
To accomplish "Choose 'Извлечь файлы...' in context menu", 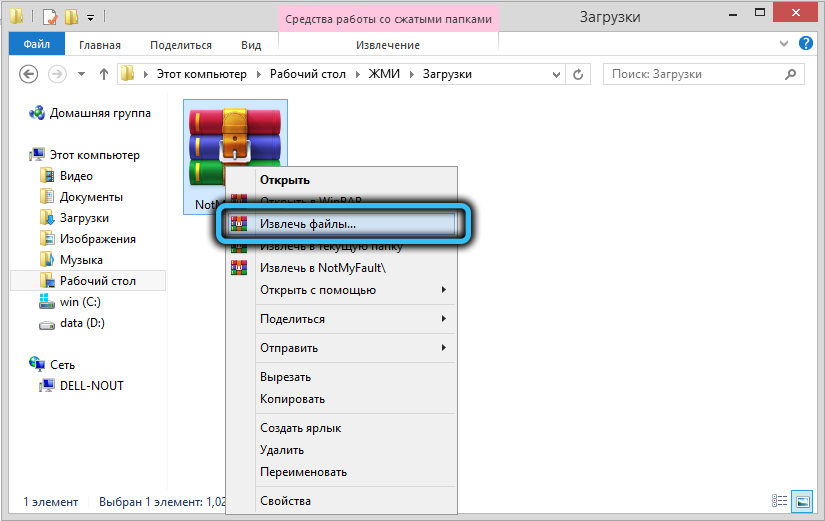I will tap(307, 225).
